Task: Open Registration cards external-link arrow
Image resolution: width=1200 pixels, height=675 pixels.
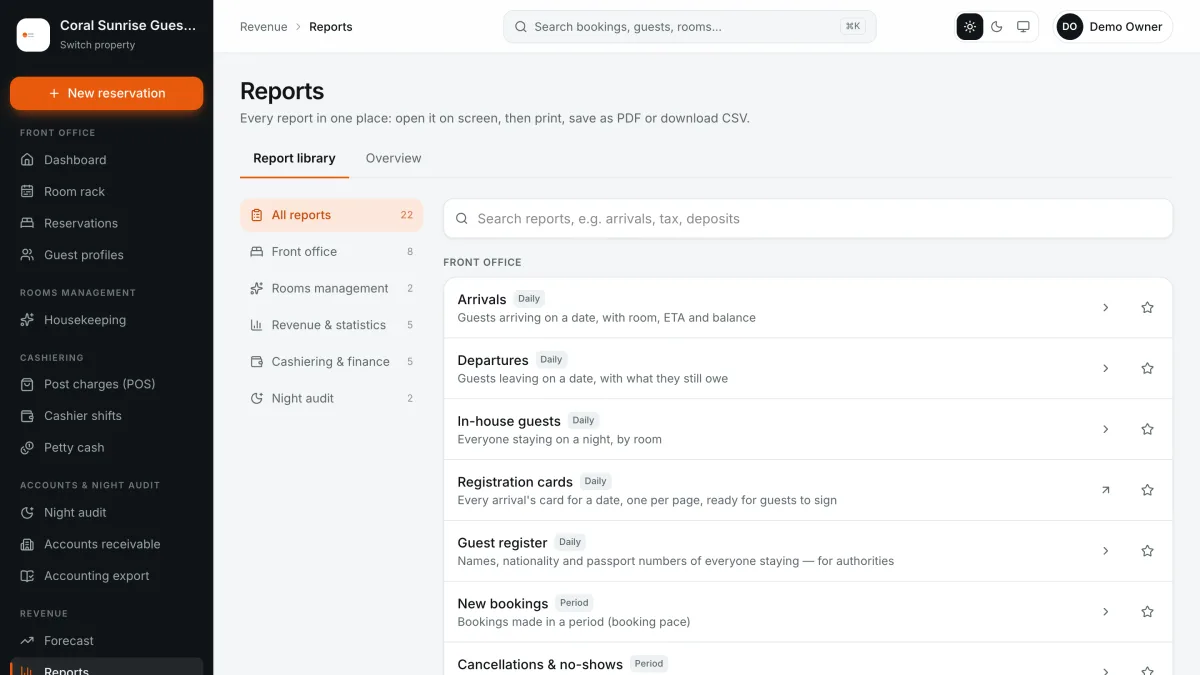Action: [1105, 490]
